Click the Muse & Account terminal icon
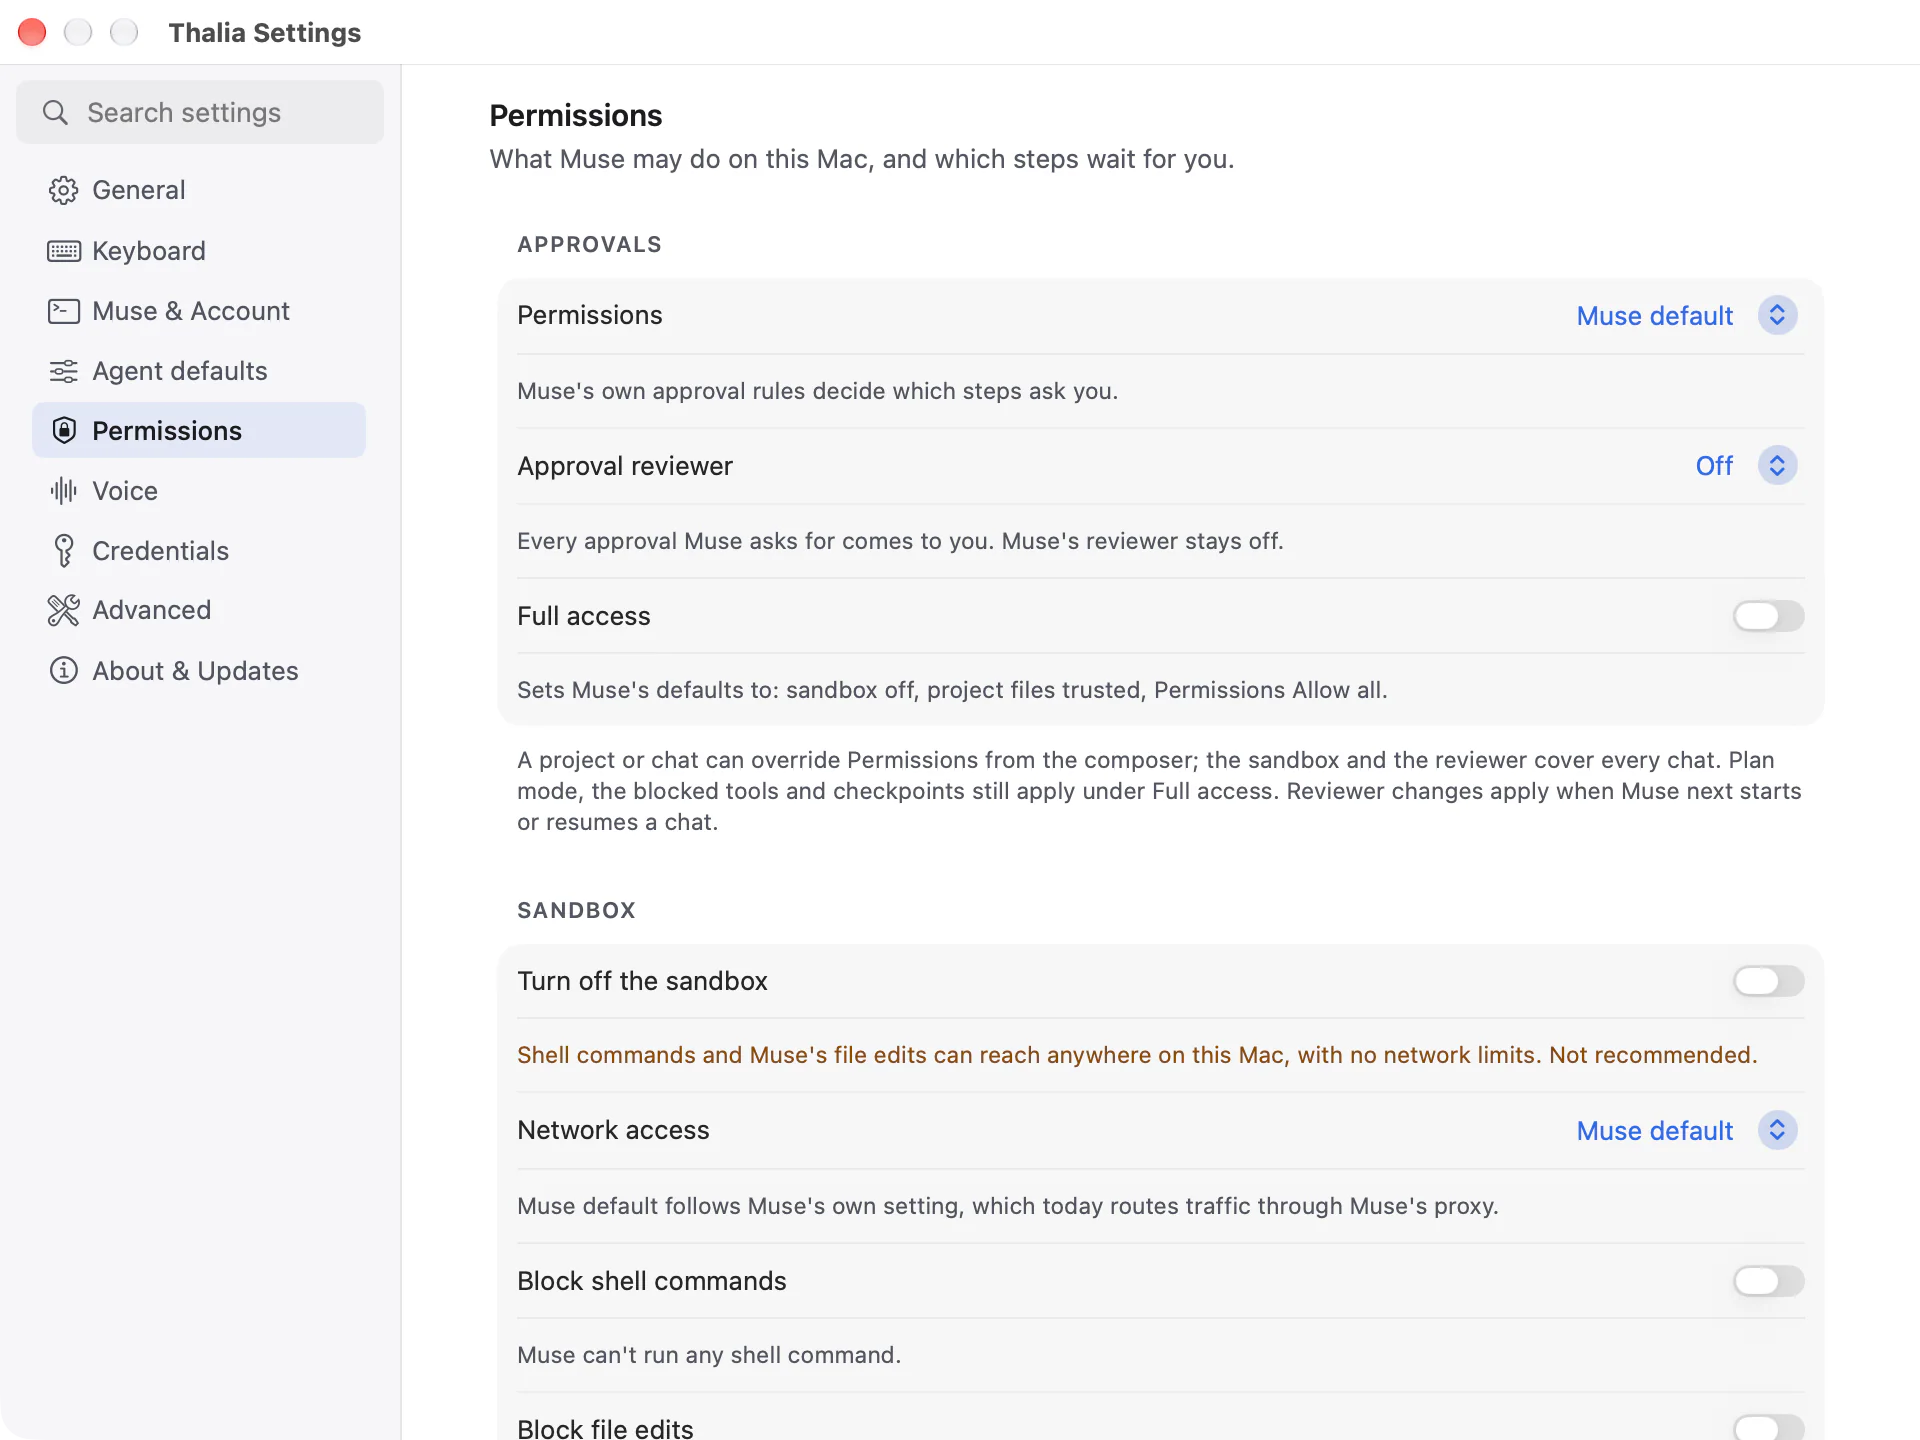The image size is (1920, 1440). [63, 311]
